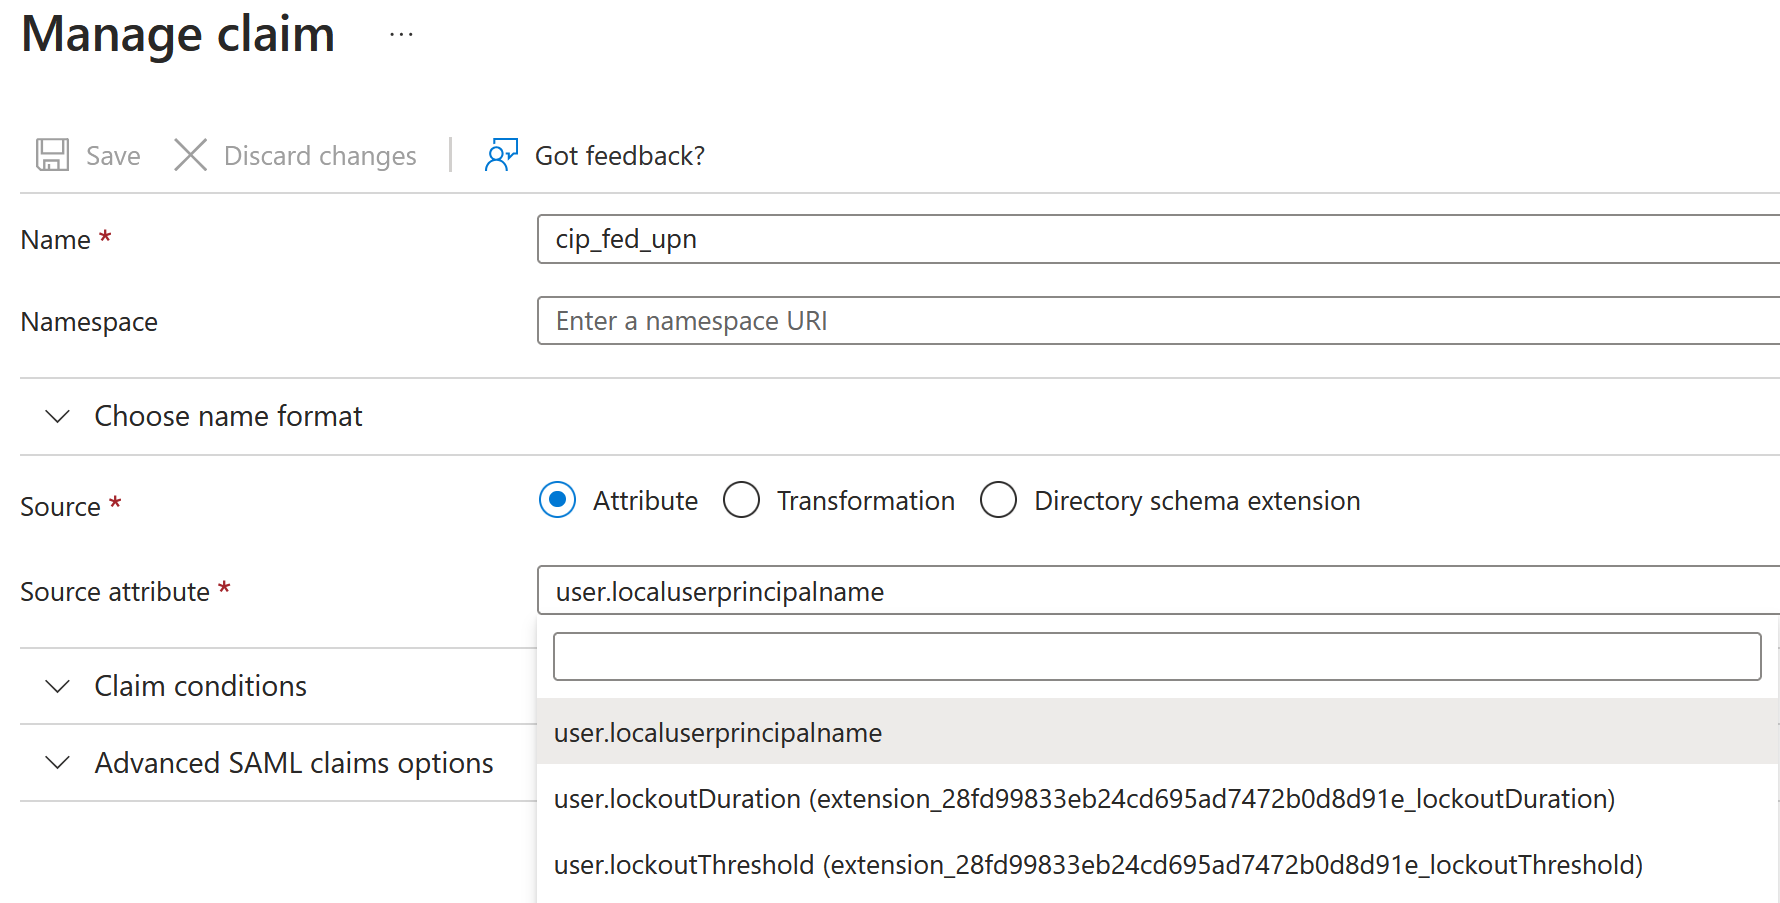This screenshot has height=903, width=1780.
Task: Click the Discard changes button label
Action: coord(320,156)
